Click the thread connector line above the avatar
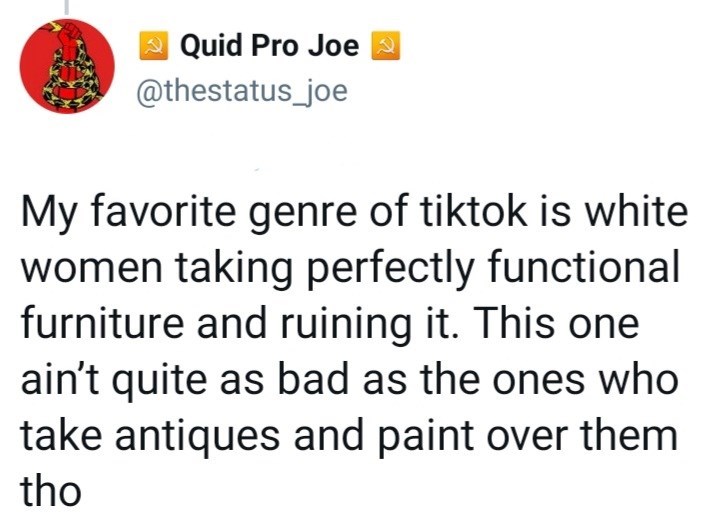702x527 pixels. coord(66,7)
